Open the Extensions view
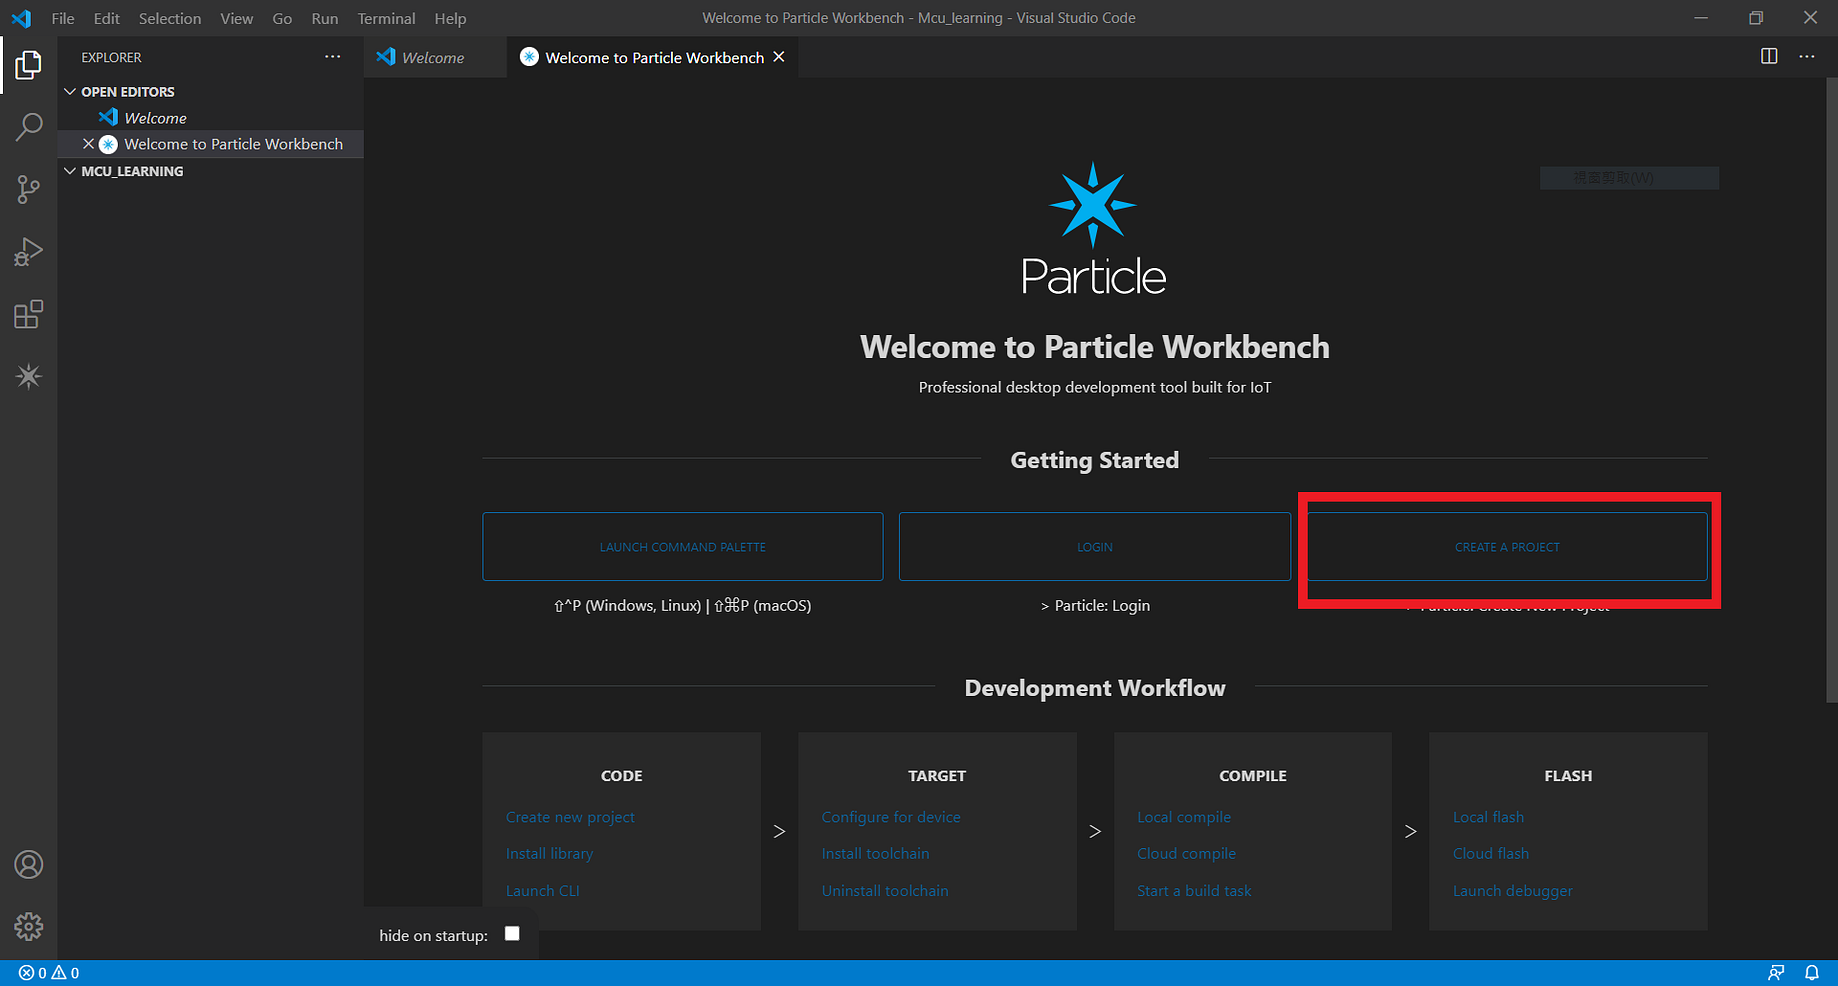The width and height of the screenshot is (1838, 986). pyautogui.click(x=29, y=313)
